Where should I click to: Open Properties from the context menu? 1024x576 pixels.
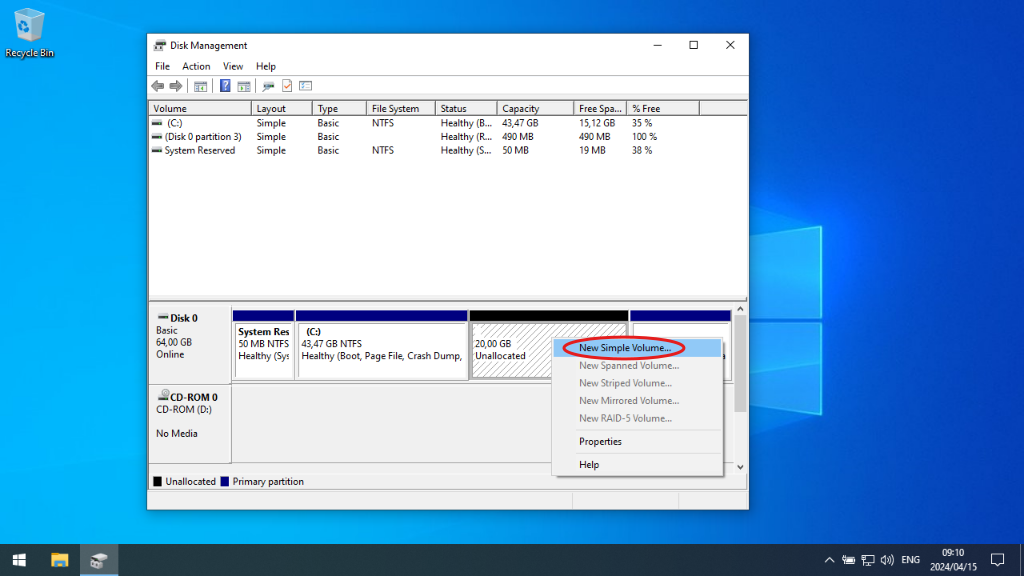602,441
